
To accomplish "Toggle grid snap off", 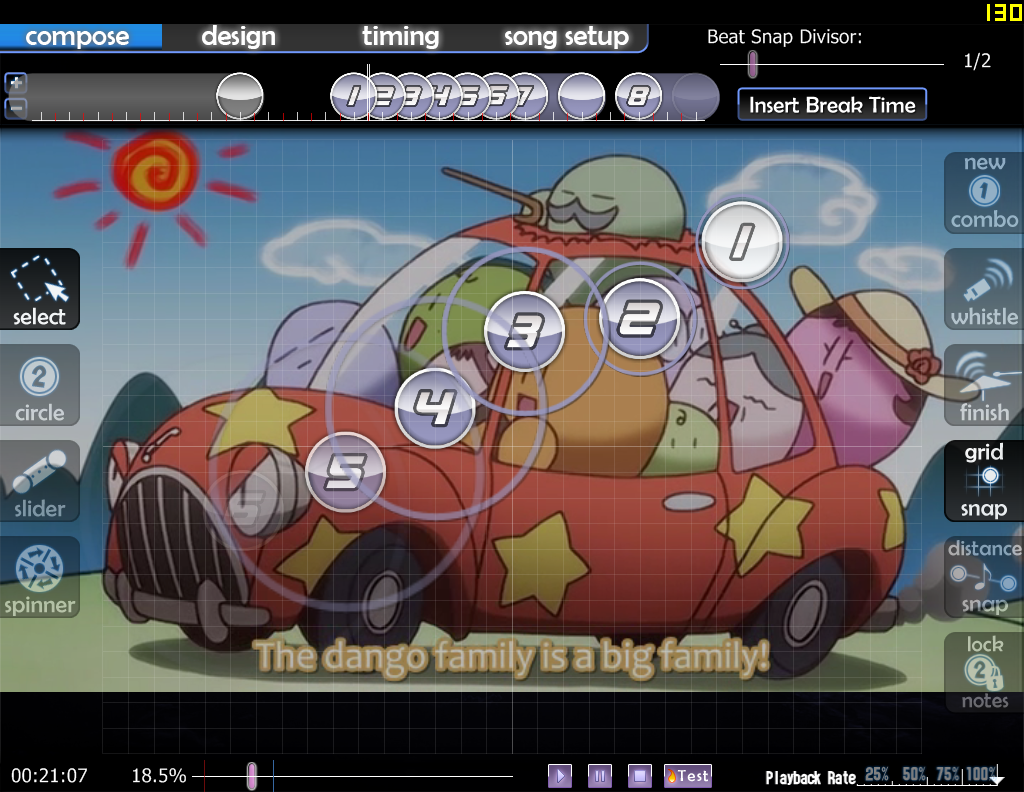I will point(984,481).
